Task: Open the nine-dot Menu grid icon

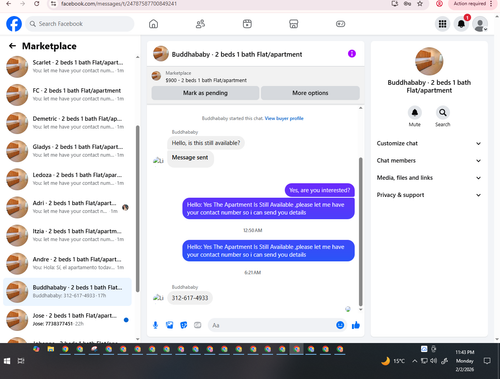Action: pos(442,24)
